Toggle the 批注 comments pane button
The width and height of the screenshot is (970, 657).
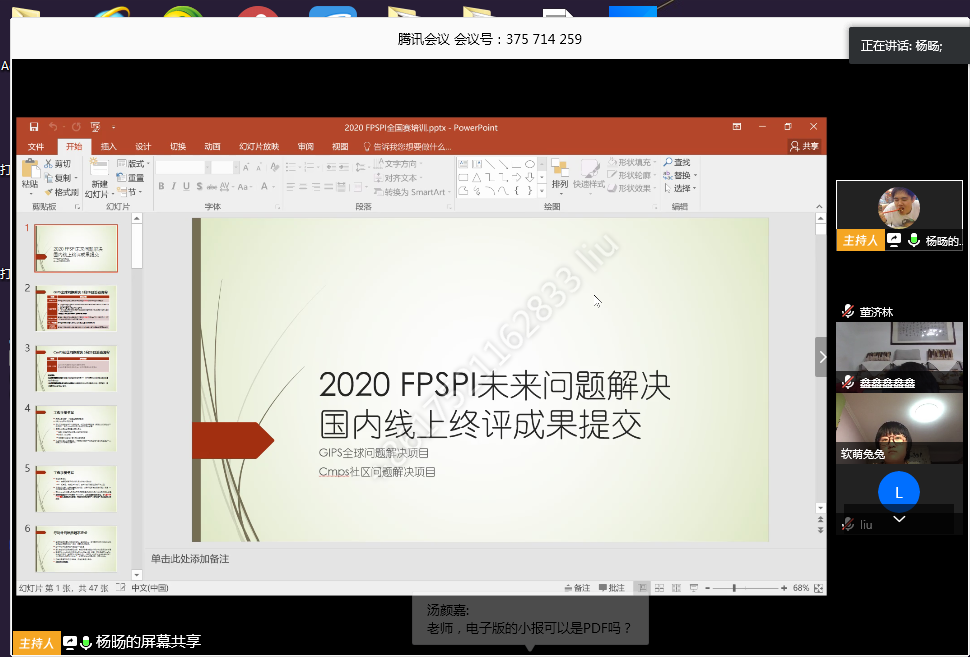pyautogui.click(x=612, y=588)
